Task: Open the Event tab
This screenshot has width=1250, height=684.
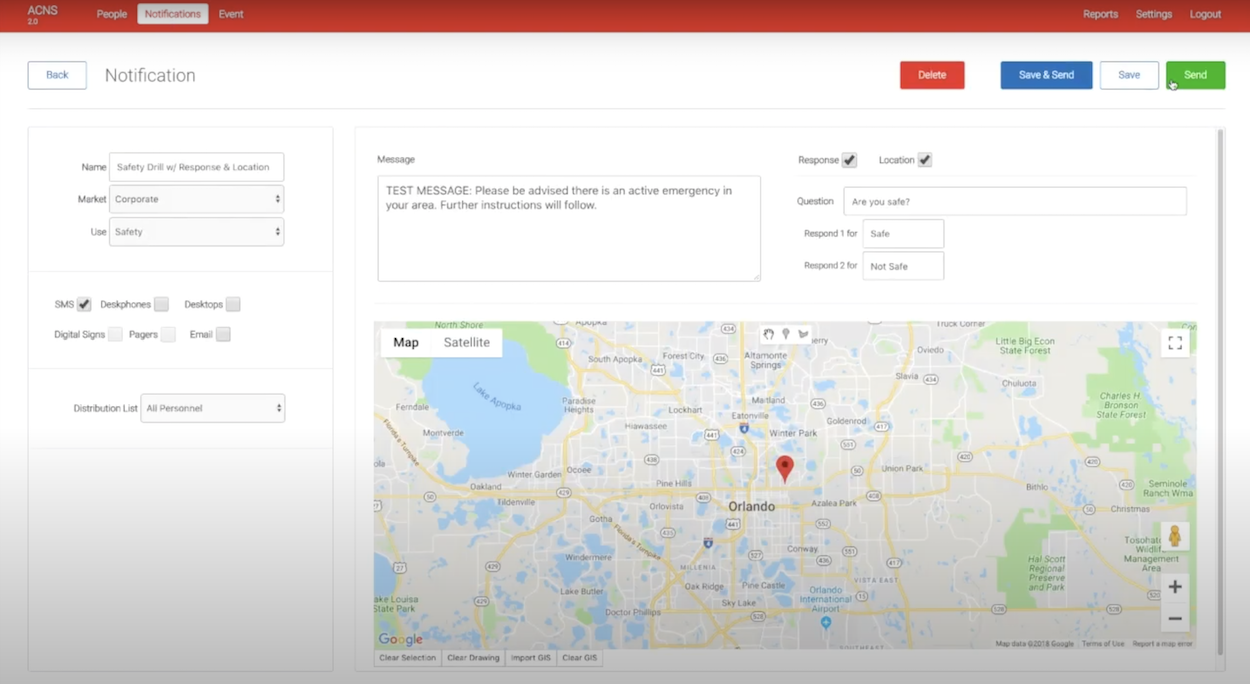Action: coord(231,14)
